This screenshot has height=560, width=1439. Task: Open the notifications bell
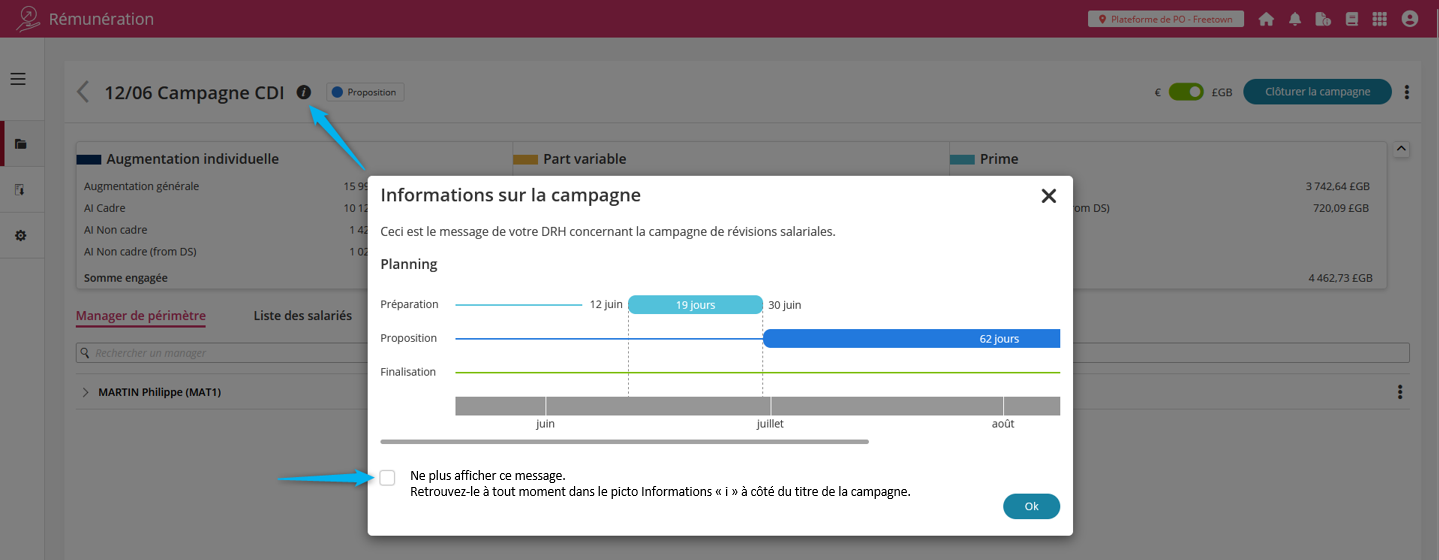point(1295,19)
